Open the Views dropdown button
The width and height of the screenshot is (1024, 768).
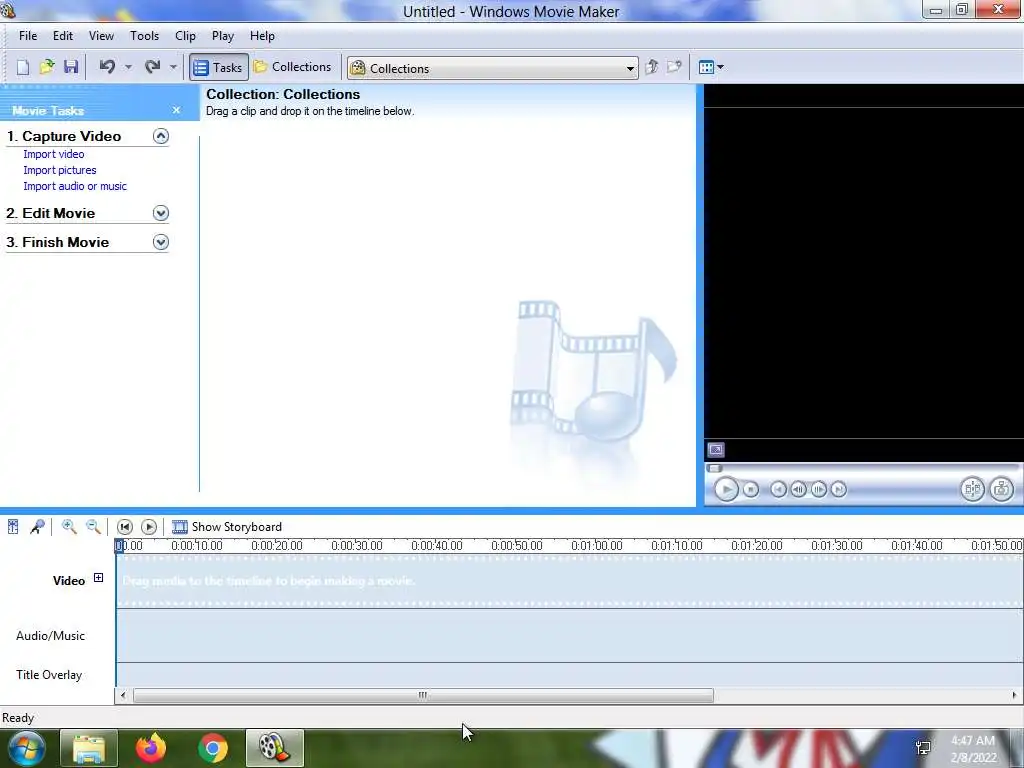[711, 67]
